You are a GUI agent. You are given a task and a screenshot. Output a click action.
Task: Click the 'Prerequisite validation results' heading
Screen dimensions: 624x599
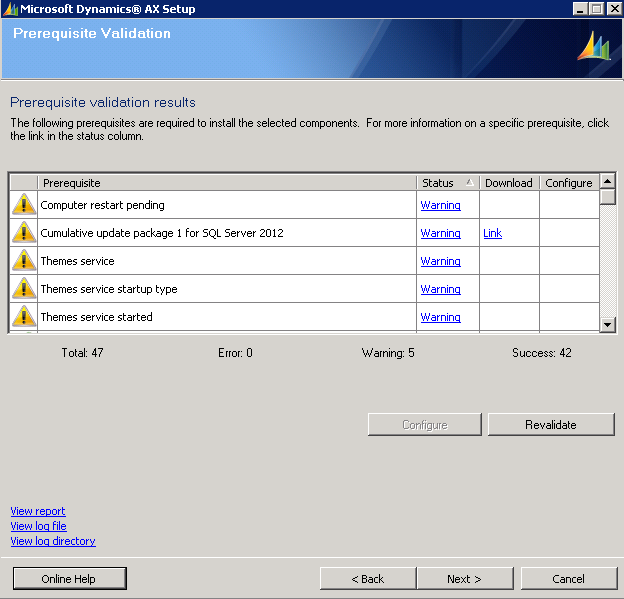coord(103,102)
